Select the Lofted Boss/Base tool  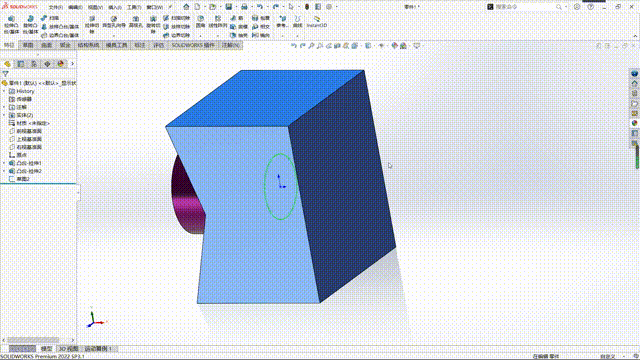click(x=60, y=27)
